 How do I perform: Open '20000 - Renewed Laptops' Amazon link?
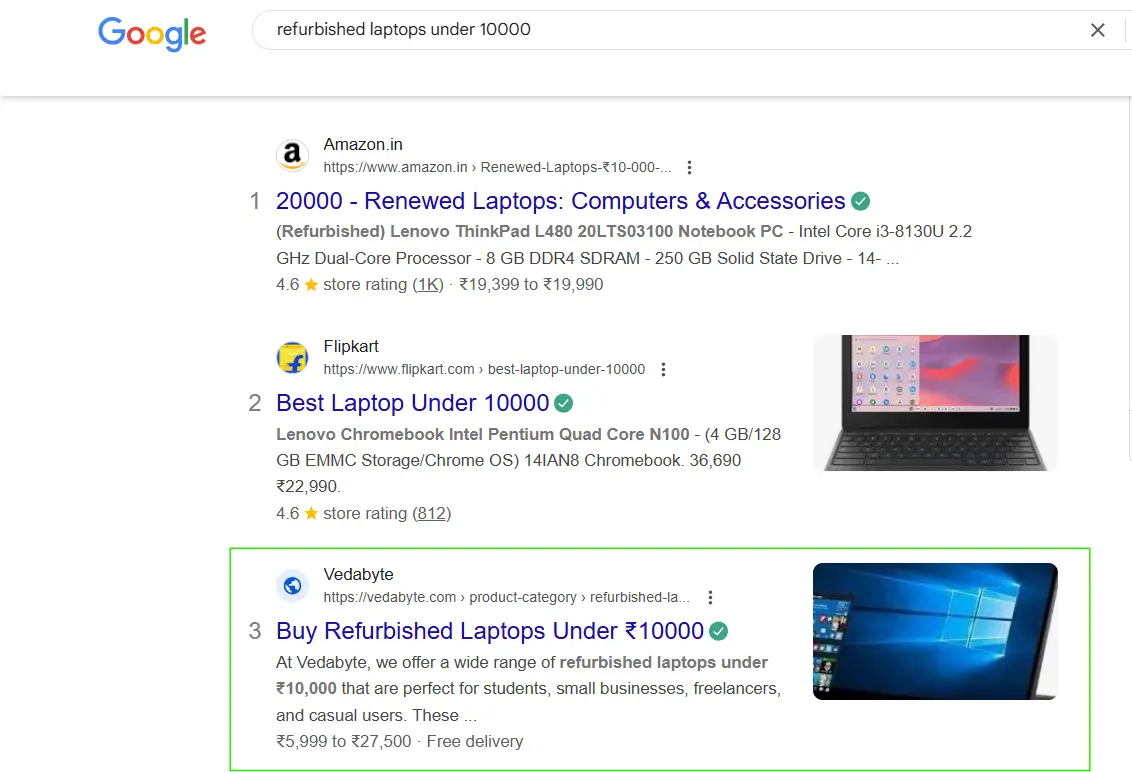point(560,201)
